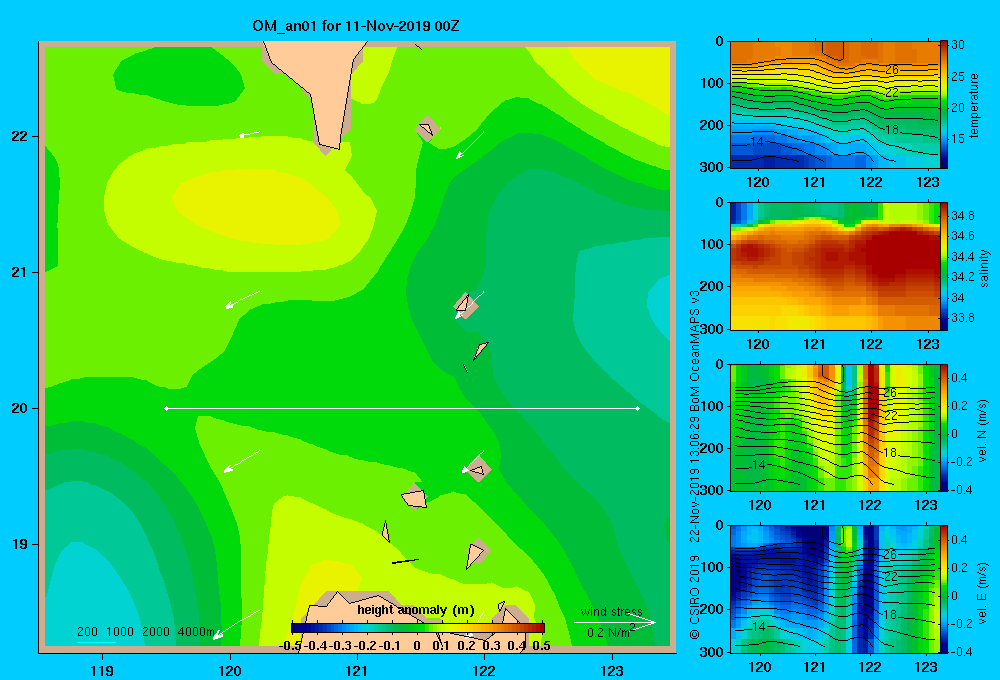Click the wind stress reference arrow in the legend
1000x680 pixels.
(615, 622)
